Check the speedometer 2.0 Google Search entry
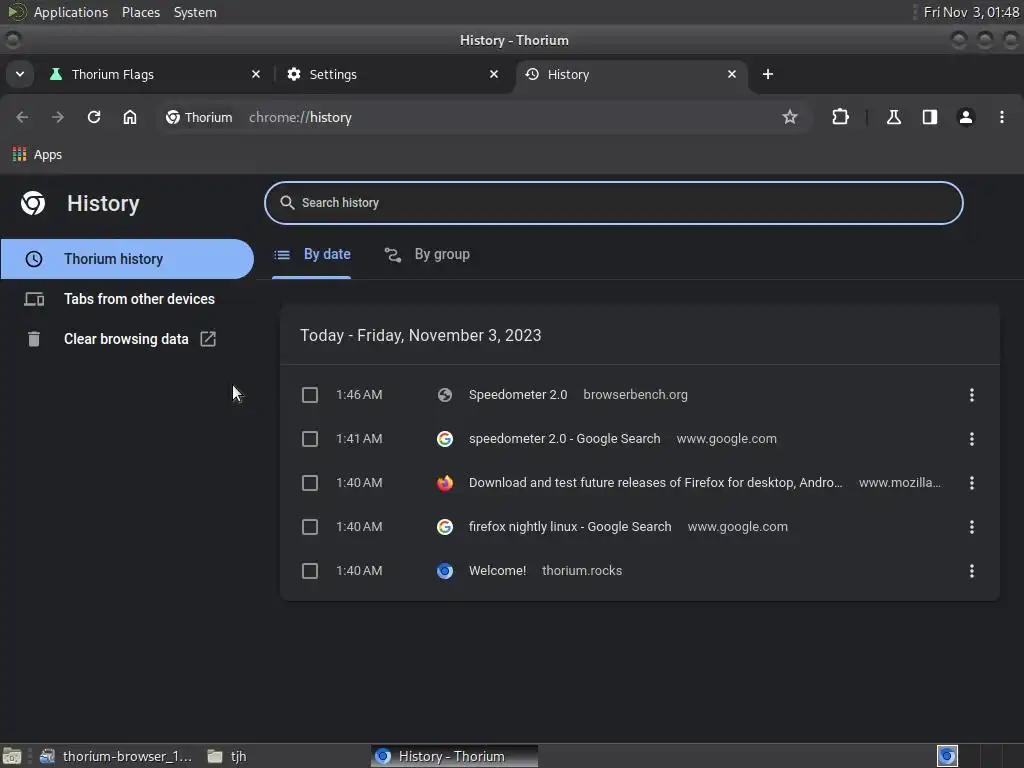 click(310, 439)
